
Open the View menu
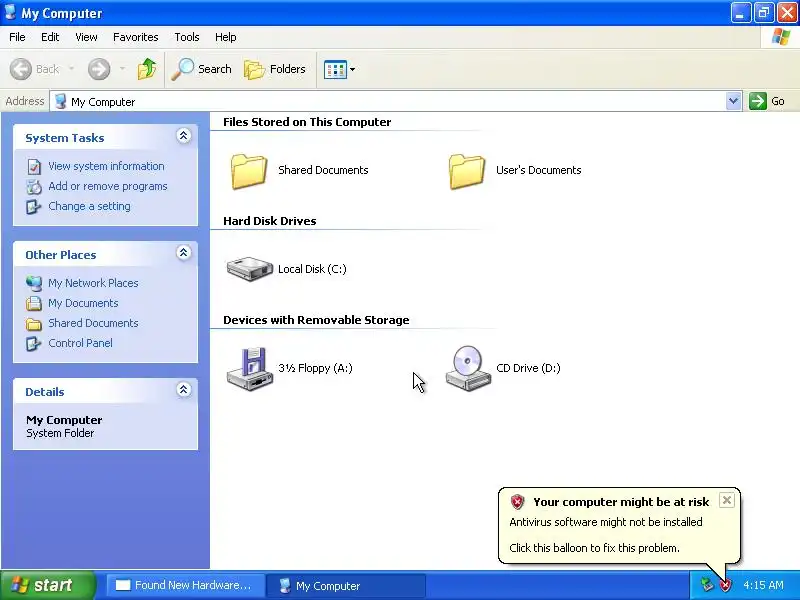(x=86, y=37)
